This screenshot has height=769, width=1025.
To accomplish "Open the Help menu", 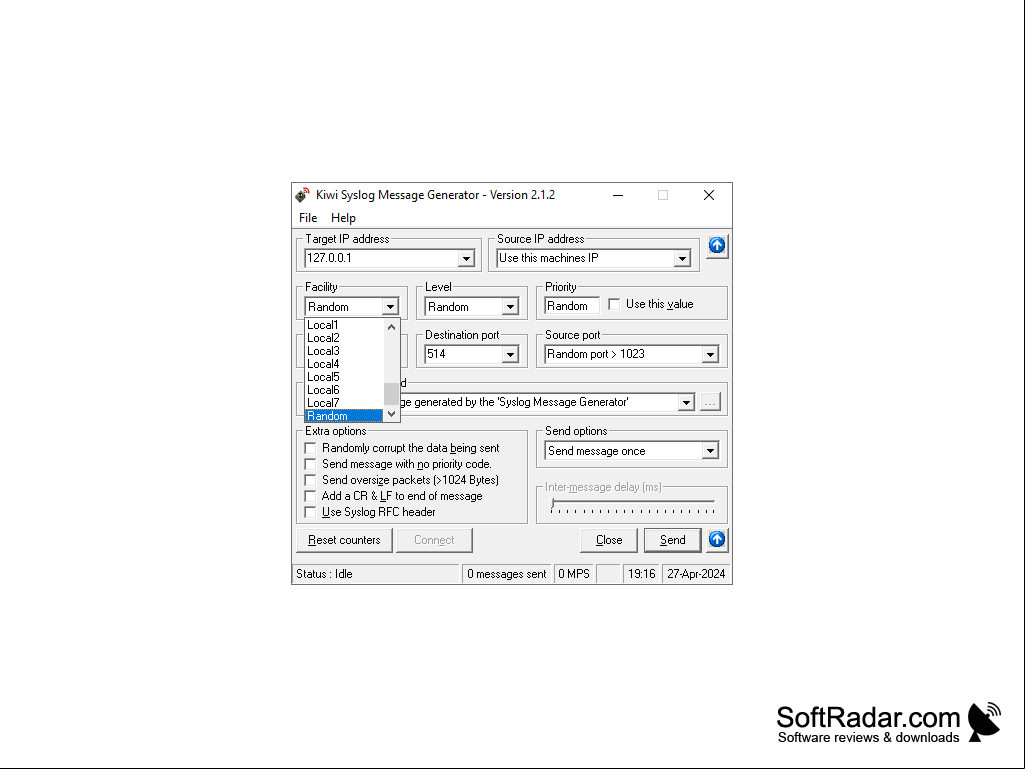I will pyautogui.click(x=343, y=218).
